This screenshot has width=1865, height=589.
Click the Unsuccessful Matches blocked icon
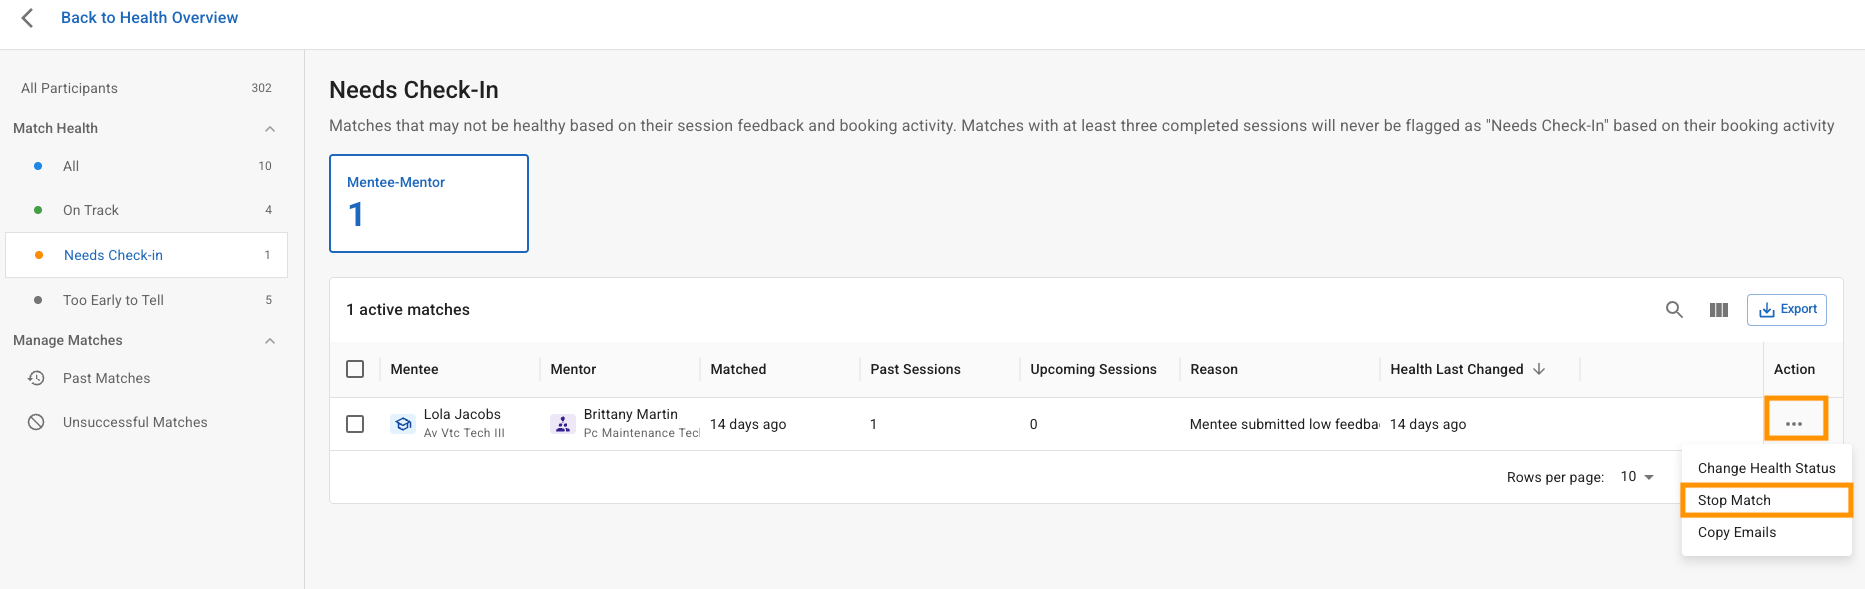tap(36, 422)
